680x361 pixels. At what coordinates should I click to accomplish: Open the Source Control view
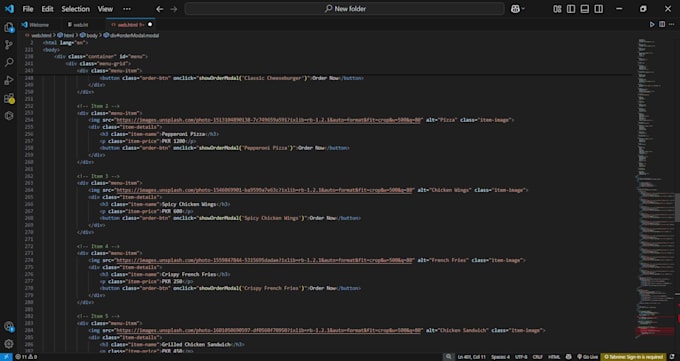pos(9,45)
